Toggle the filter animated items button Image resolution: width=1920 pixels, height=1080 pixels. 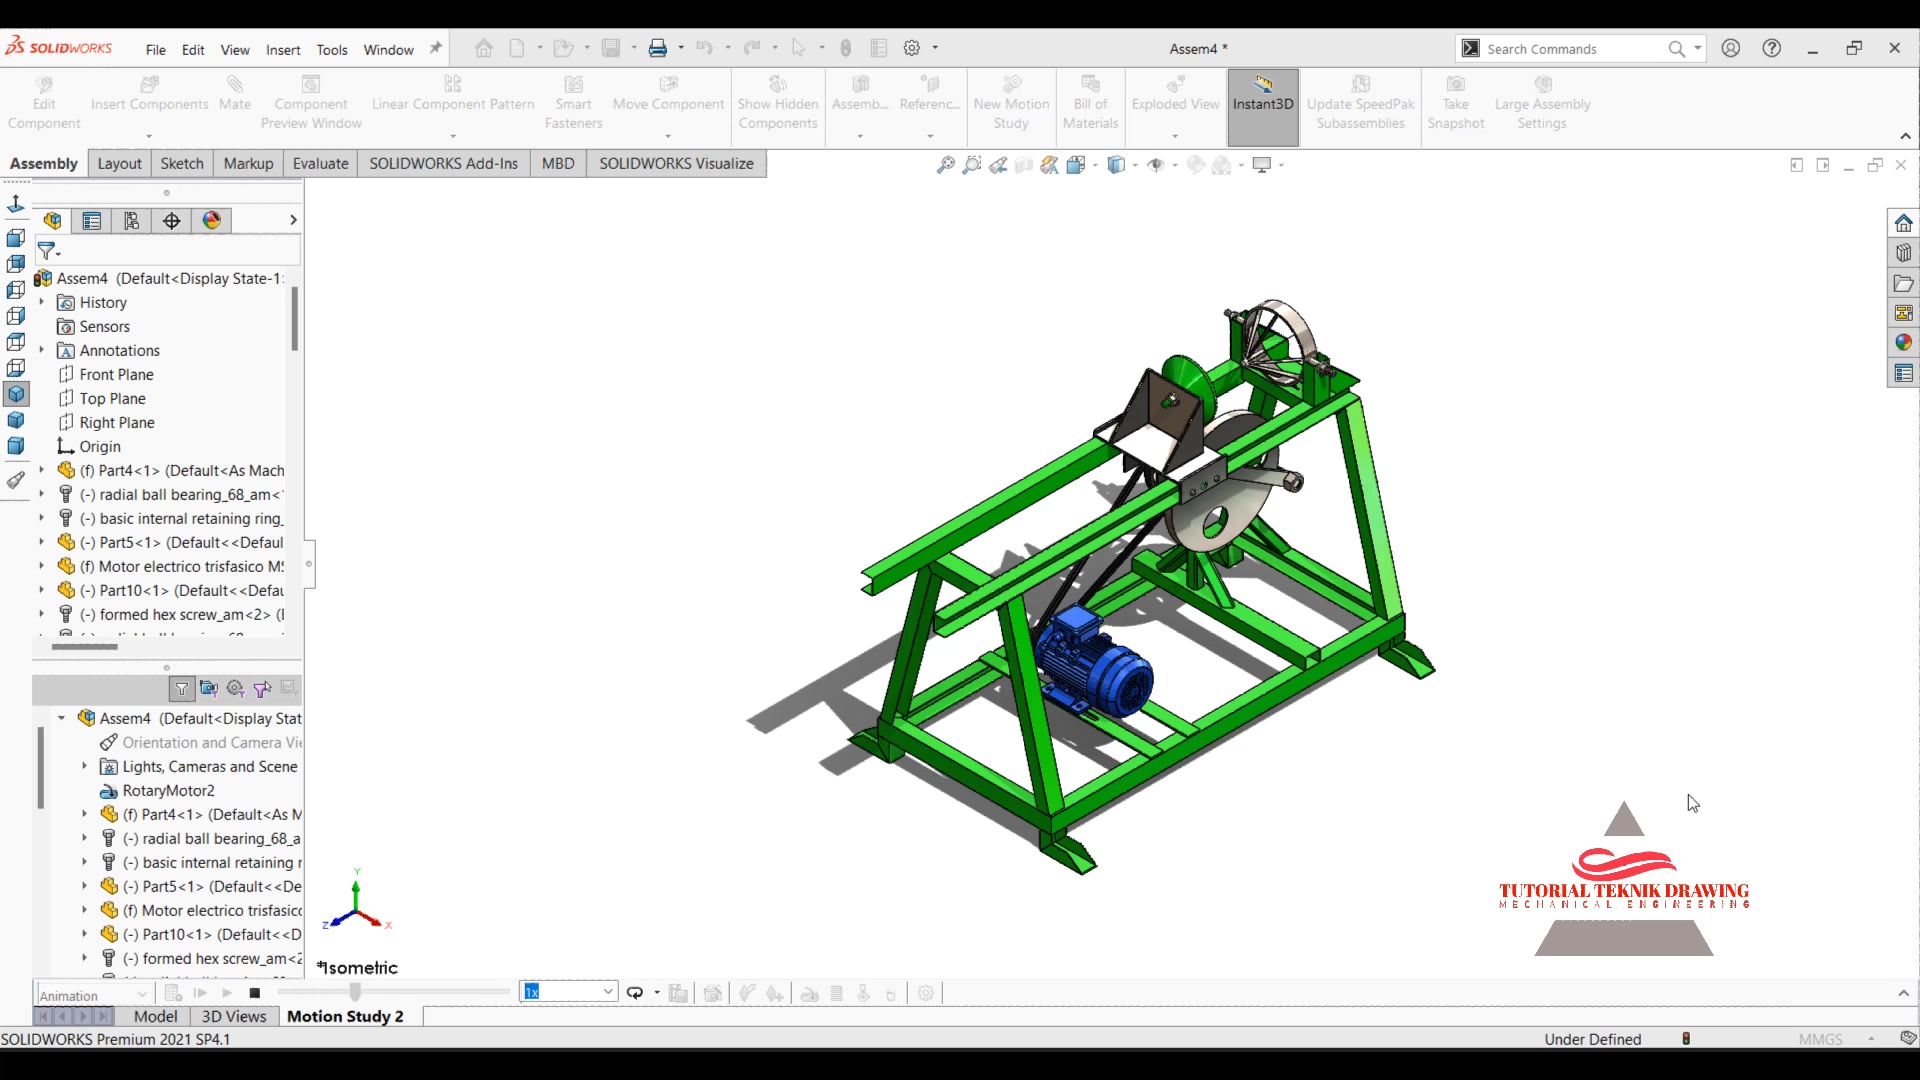(209, 688)
